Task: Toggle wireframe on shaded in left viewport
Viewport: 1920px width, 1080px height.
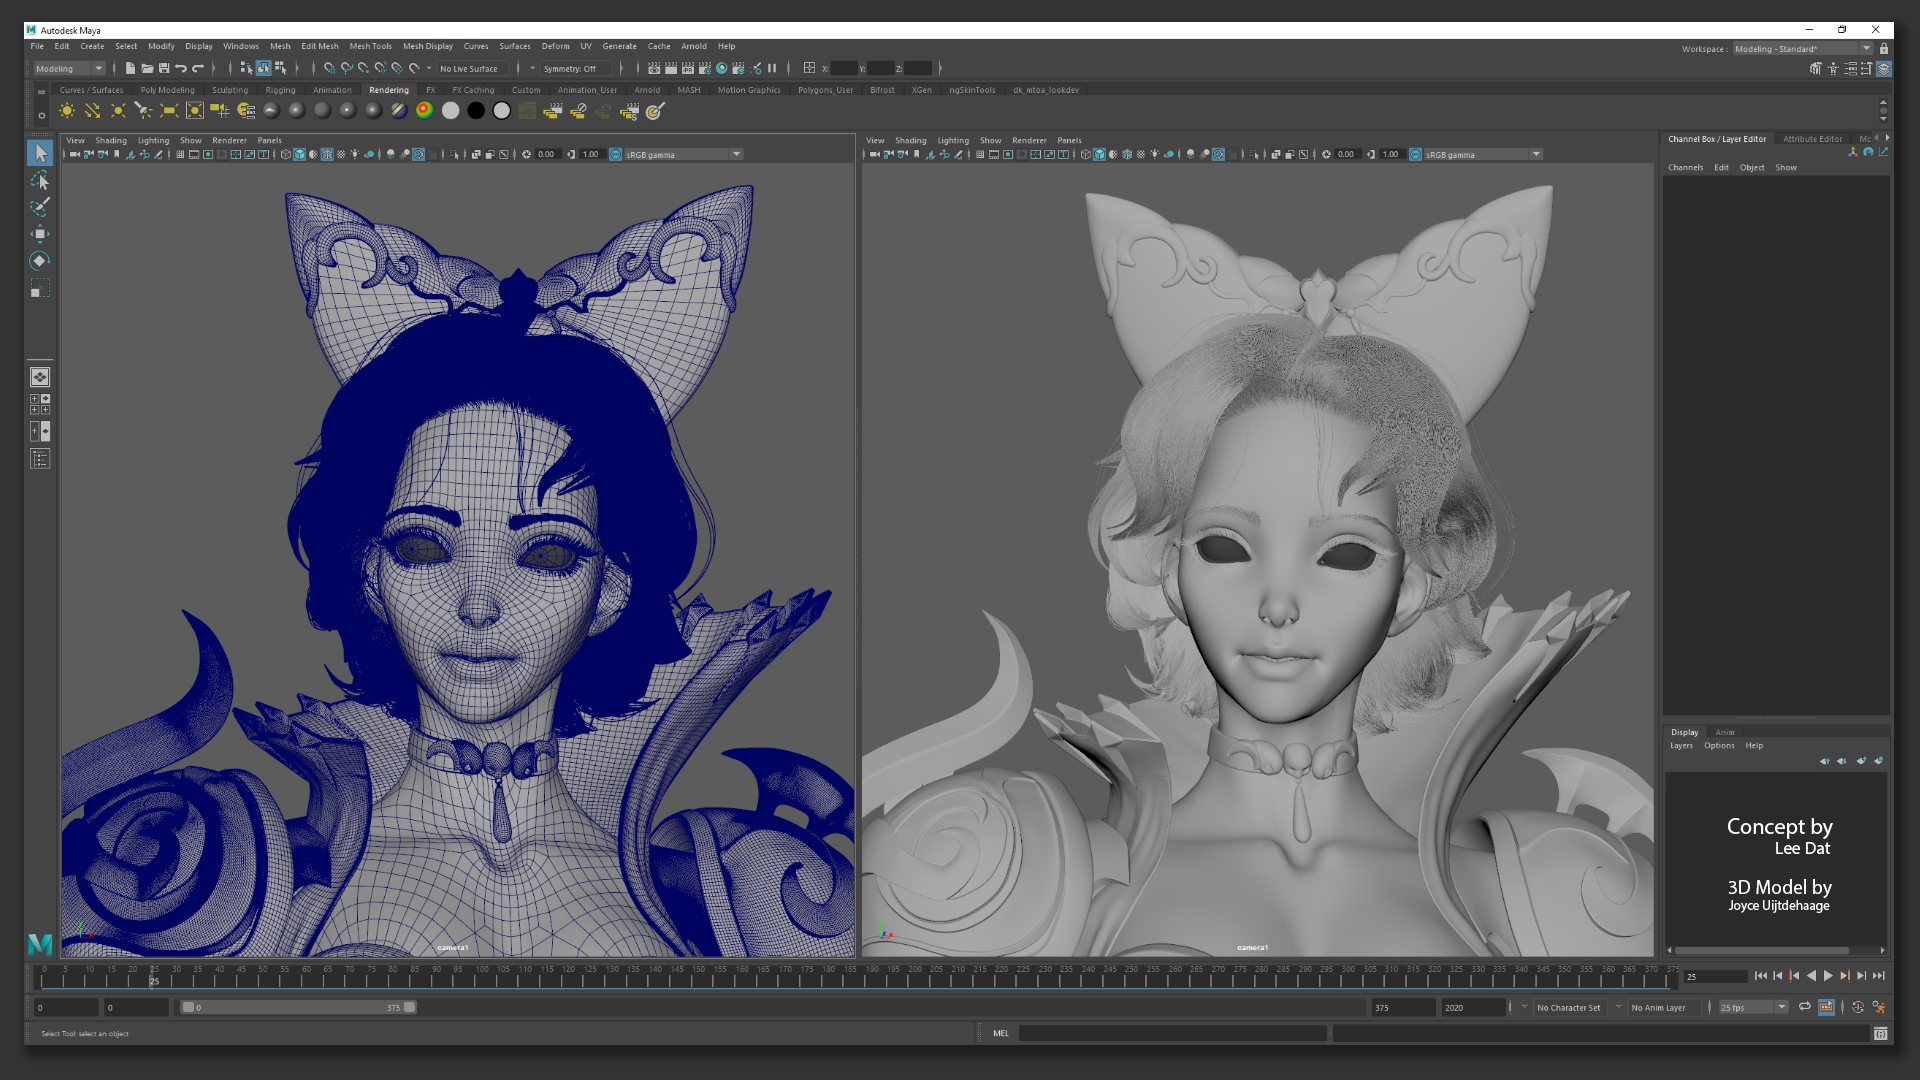Action: click(x=327, y=154)
